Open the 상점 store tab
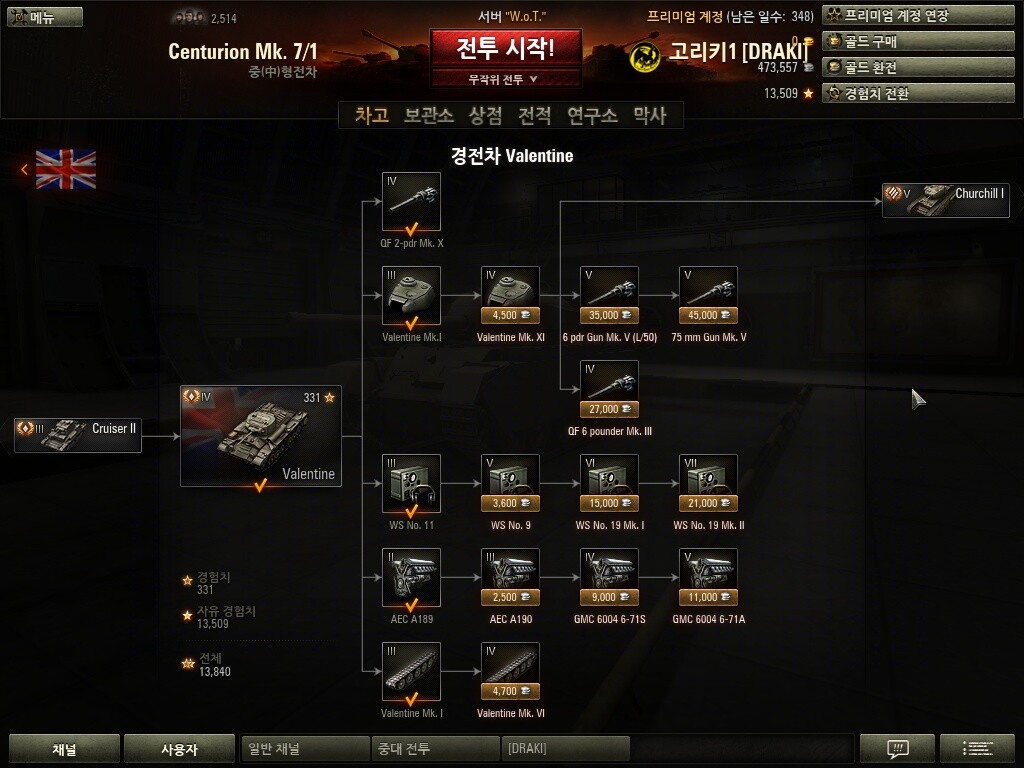1024x768 pixels. 485,116
